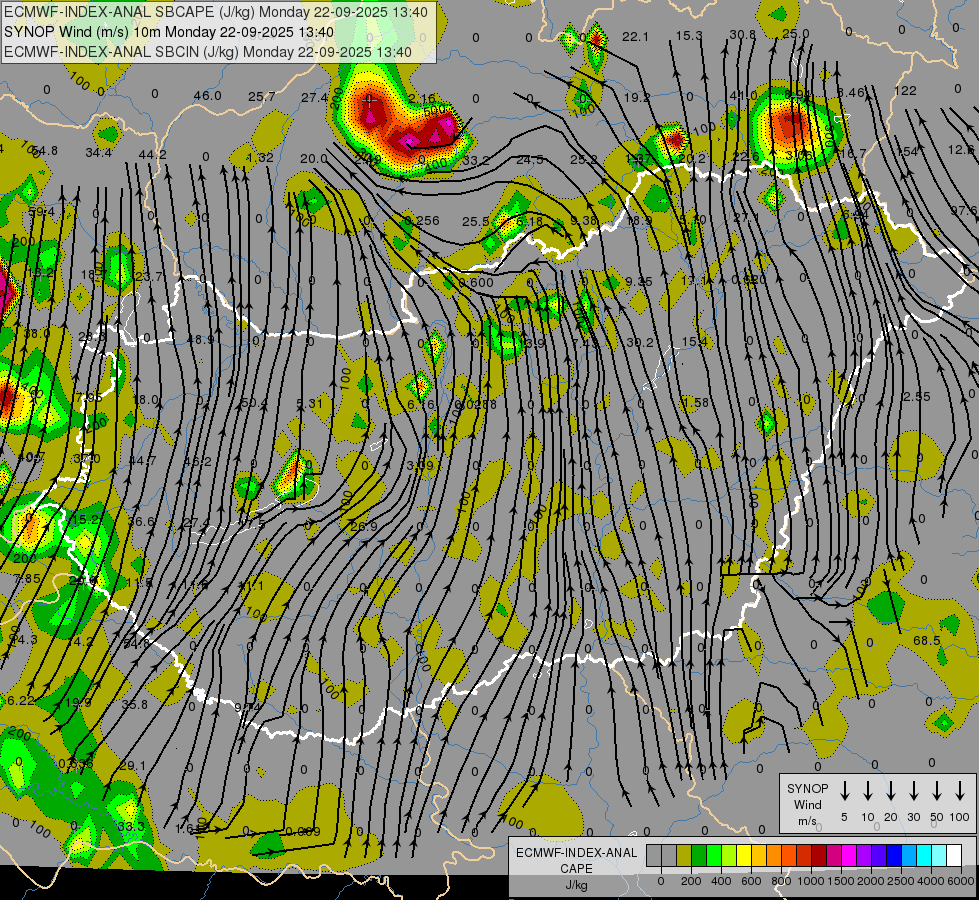
Task: Click the 30.8 value on the map
Action: [742, 34]
